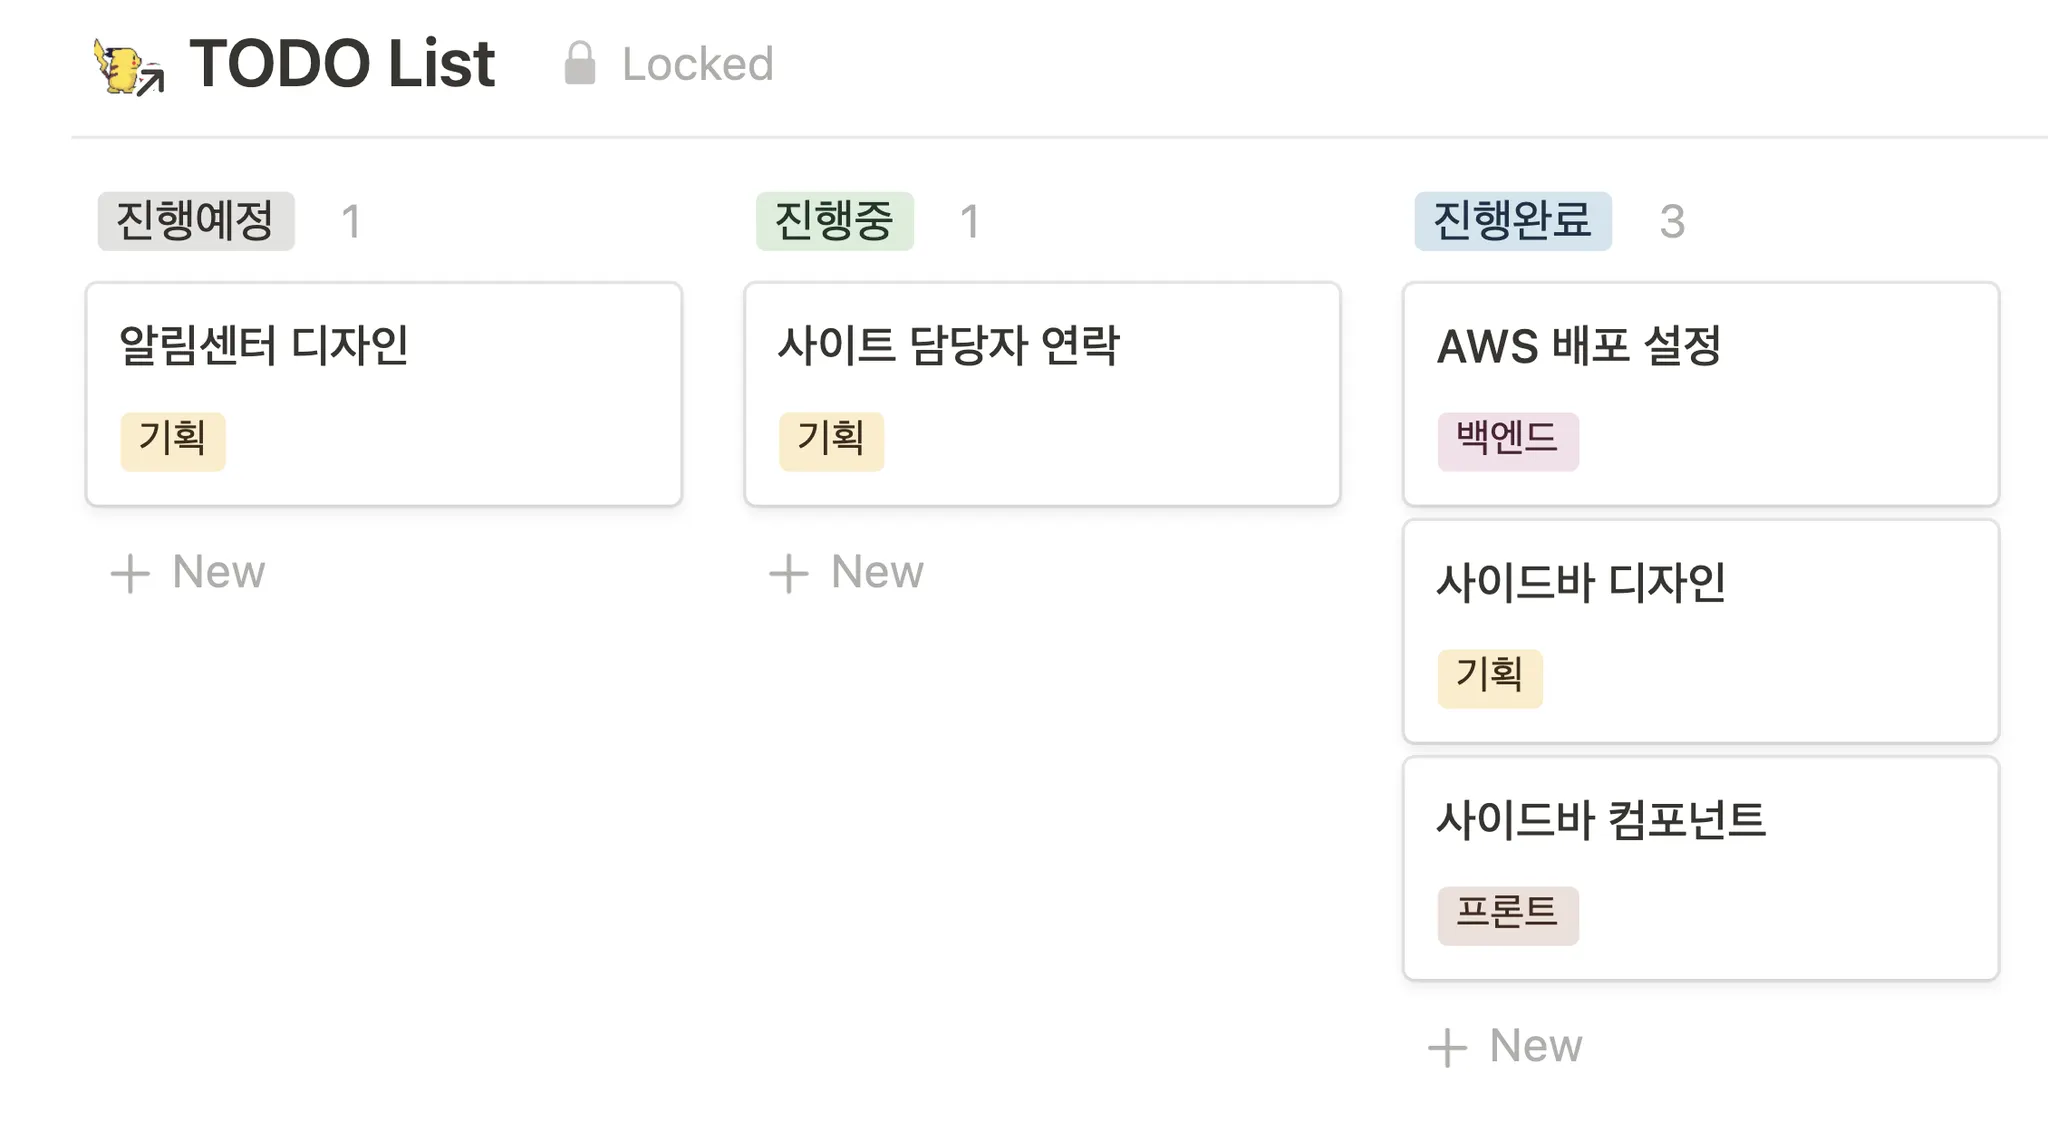Click plus icon under 진행완료 column

tap(1447, 1048)
